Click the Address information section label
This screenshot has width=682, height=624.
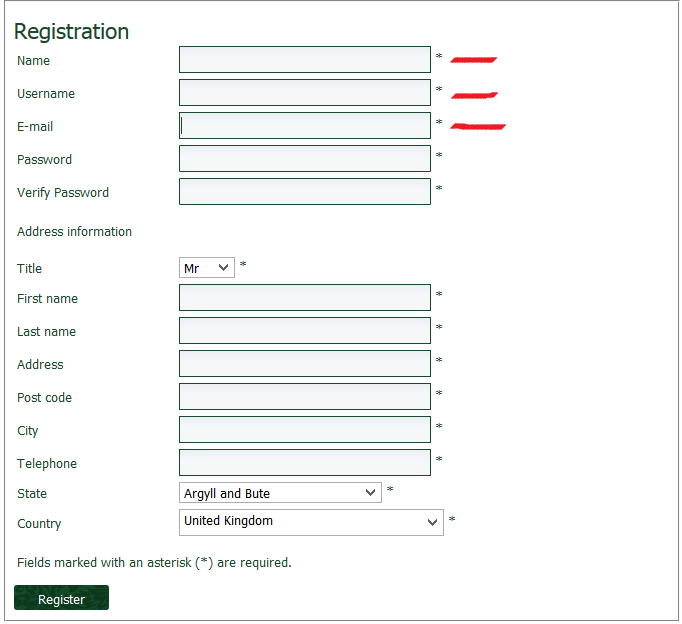(74, 231)
